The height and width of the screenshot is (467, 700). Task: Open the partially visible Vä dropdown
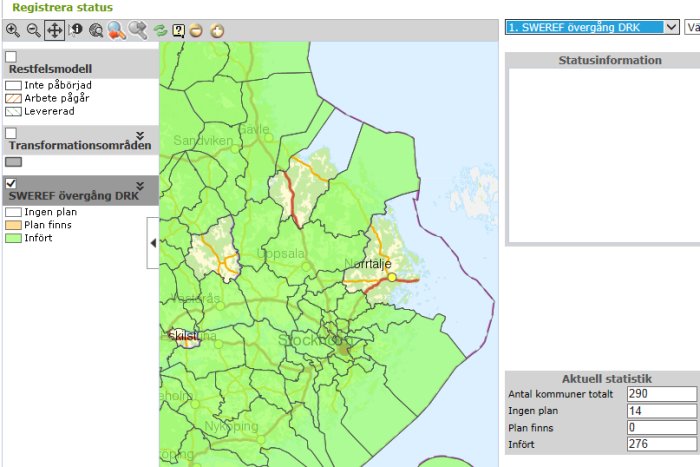coord(692,27)
